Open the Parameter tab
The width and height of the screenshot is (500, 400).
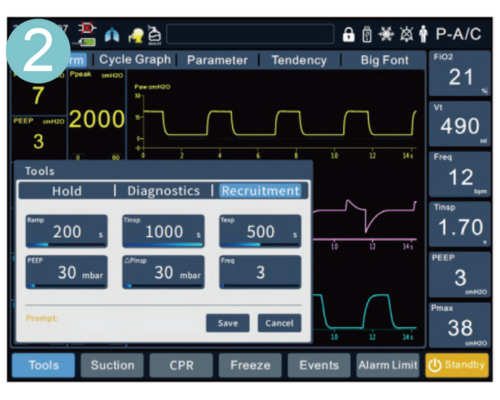pos(217,60)
